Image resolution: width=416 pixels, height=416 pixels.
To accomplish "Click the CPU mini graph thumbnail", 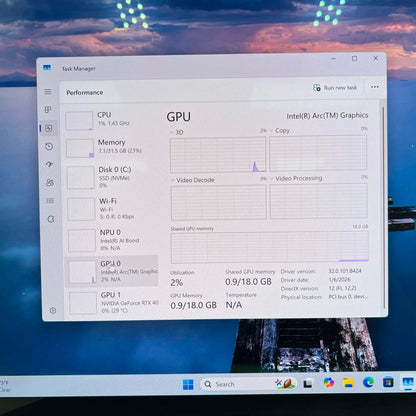I will (79, 121).
